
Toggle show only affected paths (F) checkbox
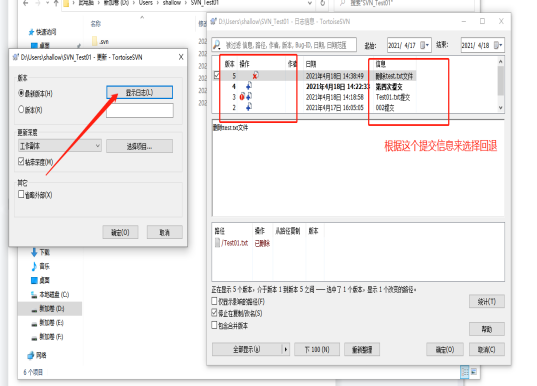coord(214,301)
